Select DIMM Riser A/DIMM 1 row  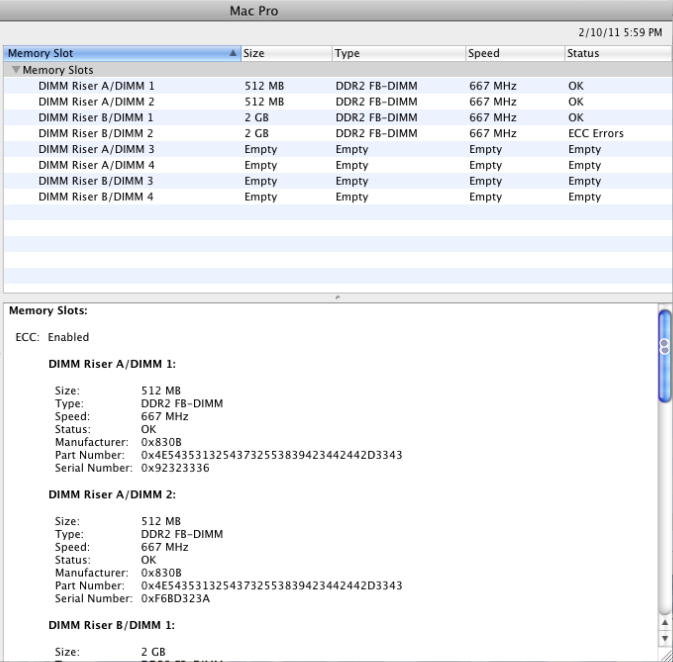[337, 86]
